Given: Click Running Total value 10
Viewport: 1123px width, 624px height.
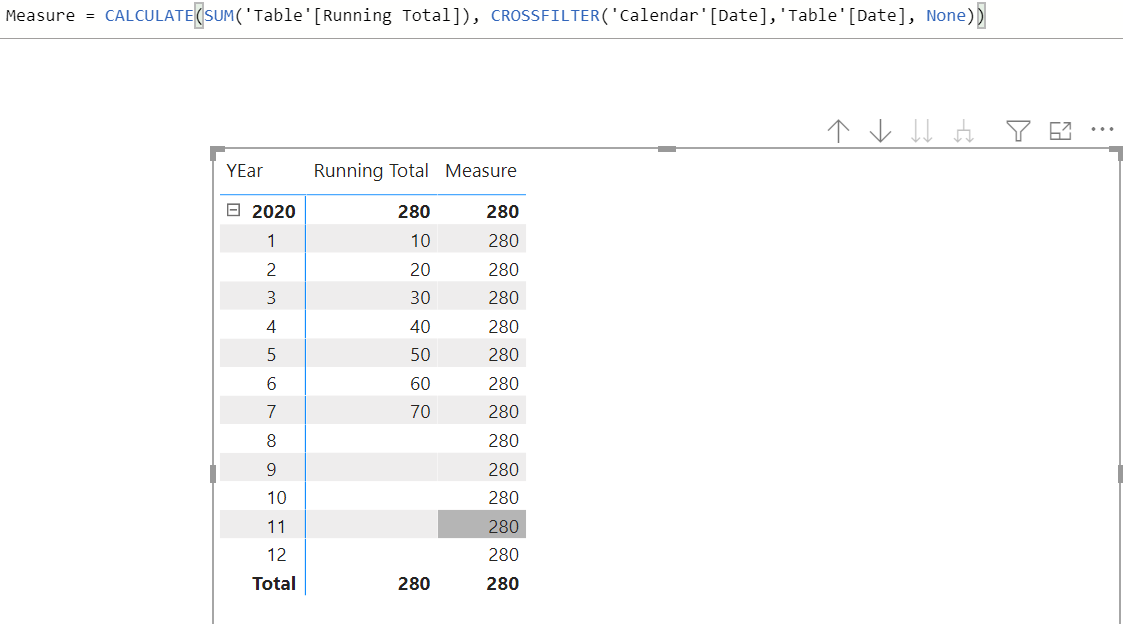Looking at the screenshot, I should (420, 241).
